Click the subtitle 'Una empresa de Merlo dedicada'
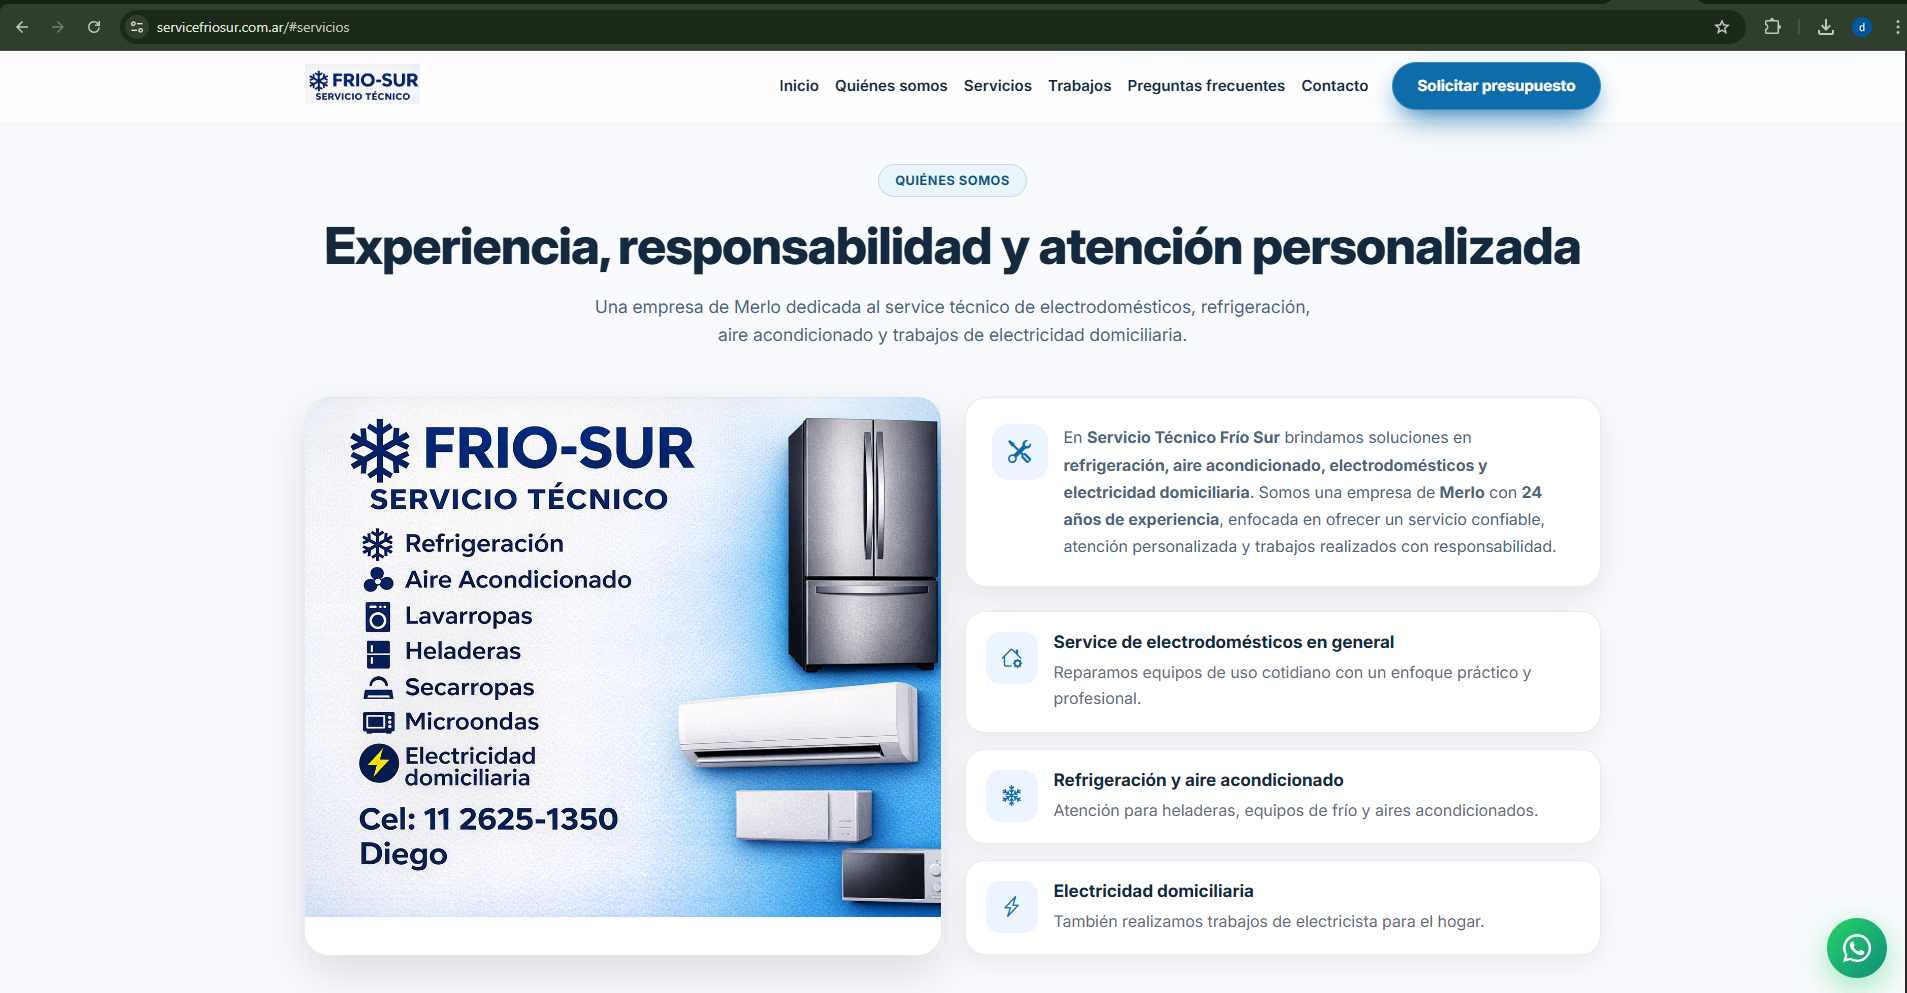Viewport: 1907px width, 993px height. (x=952, y=321)
